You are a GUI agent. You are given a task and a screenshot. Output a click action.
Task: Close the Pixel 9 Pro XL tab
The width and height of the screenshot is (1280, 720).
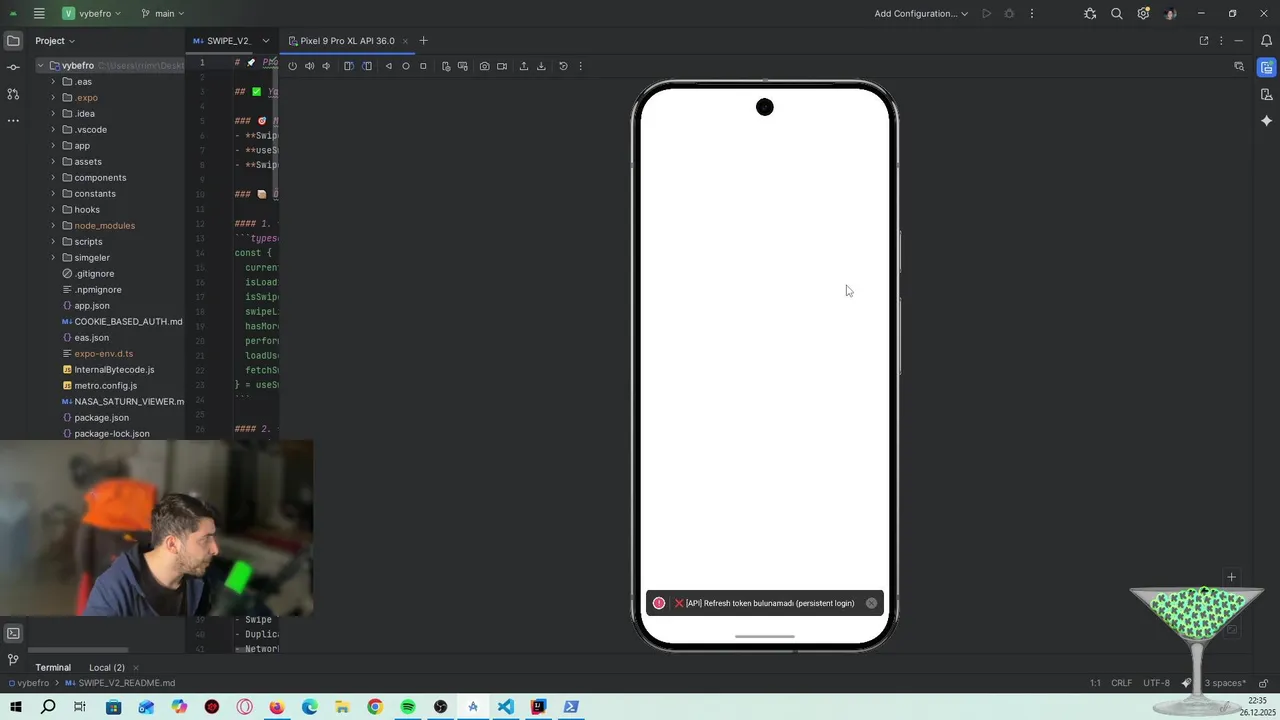tap(405, 41)
